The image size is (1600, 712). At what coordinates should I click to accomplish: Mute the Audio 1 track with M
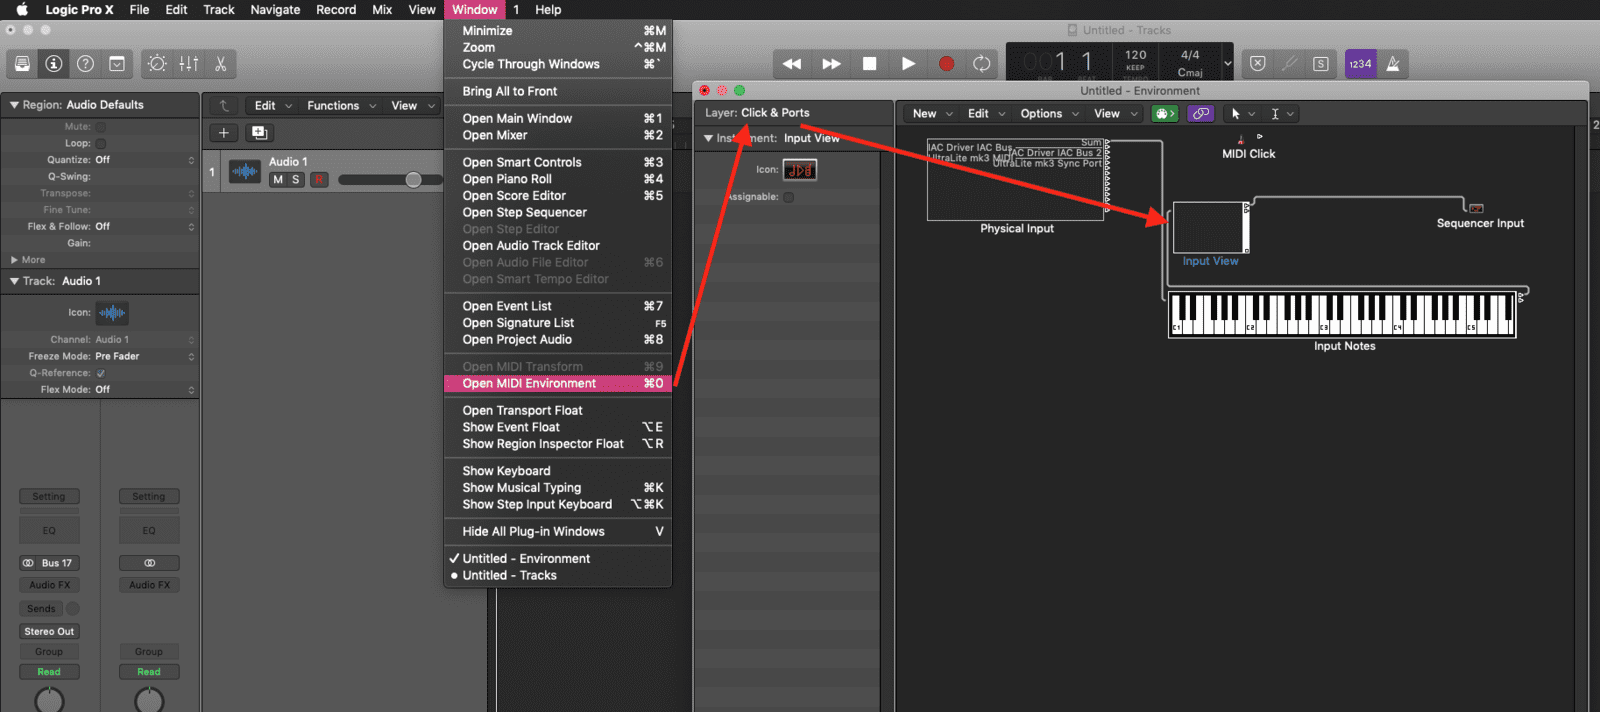[278, 180]
